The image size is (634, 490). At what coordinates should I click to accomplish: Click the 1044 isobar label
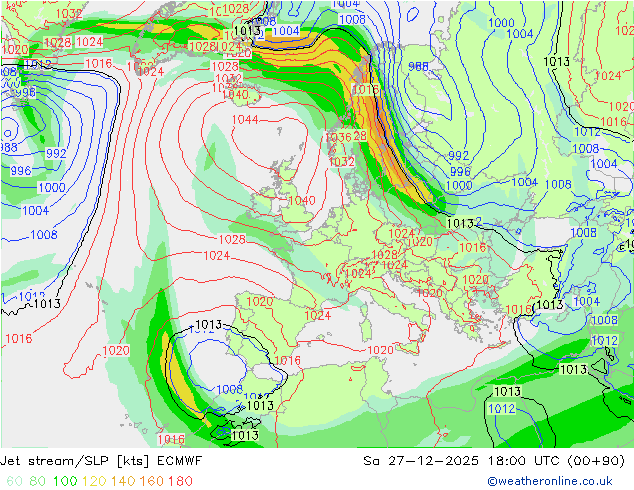coord(245,120)
